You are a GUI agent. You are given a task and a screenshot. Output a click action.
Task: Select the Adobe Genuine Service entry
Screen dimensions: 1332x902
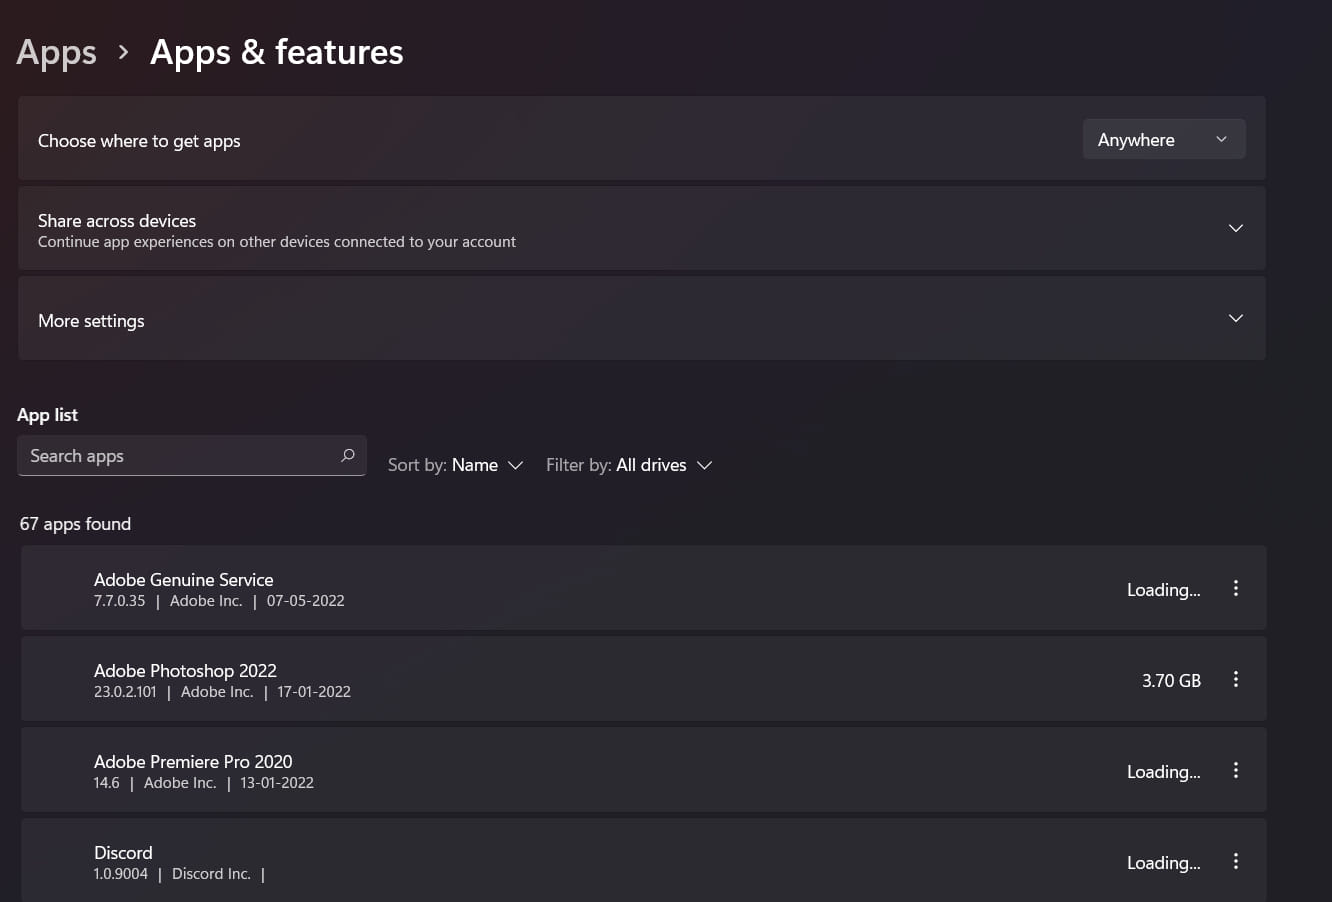click(644, 588)
